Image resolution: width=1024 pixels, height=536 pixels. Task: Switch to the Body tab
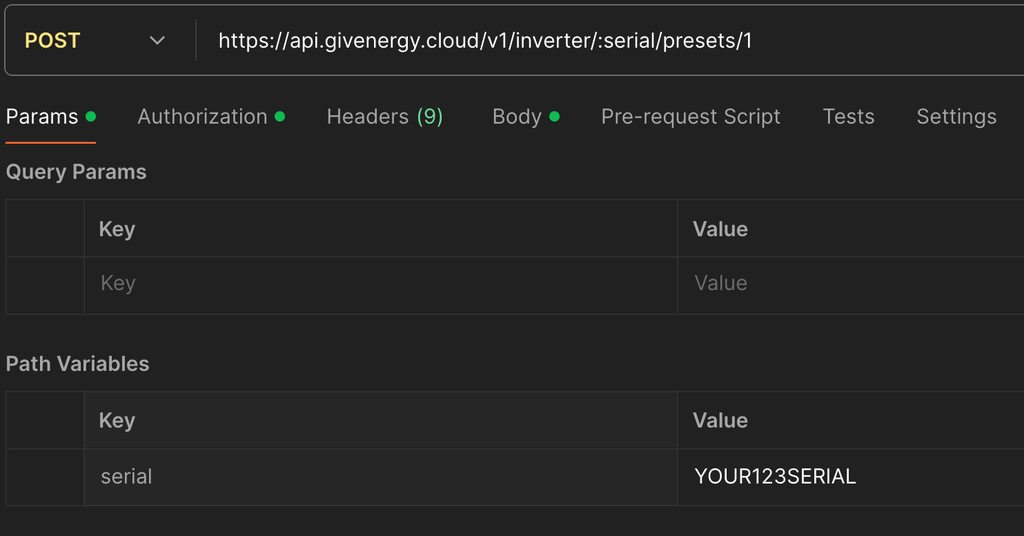point(517,117)
